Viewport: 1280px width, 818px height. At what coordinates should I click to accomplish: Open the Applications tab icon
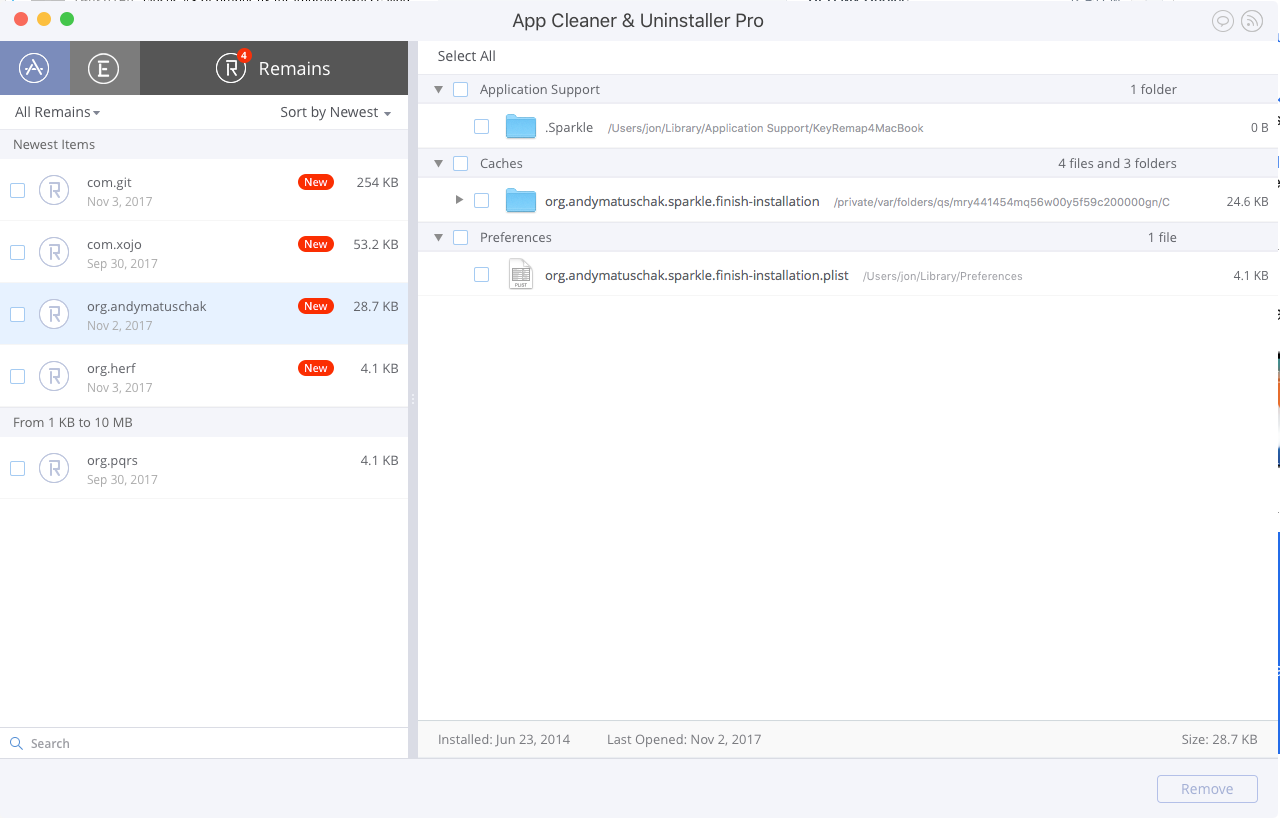click(35, 68)
